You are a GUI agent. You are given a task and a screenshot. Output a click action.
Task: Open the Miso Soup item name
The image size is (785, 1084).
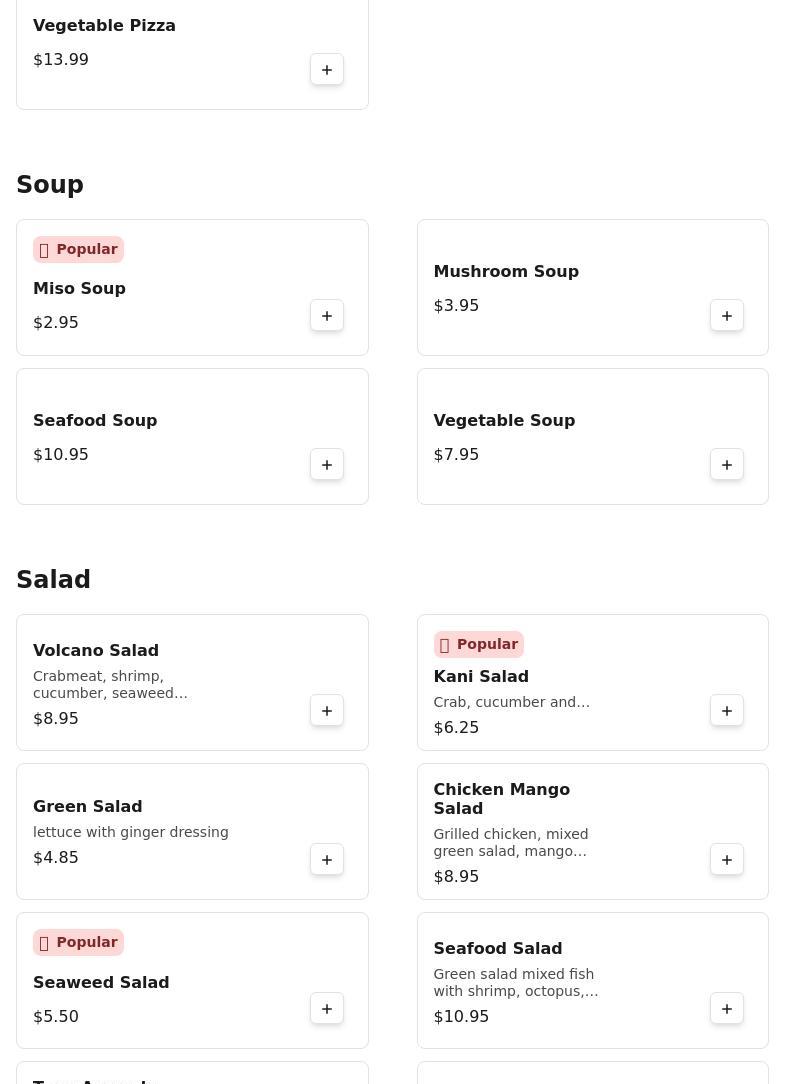click(79, 288)
